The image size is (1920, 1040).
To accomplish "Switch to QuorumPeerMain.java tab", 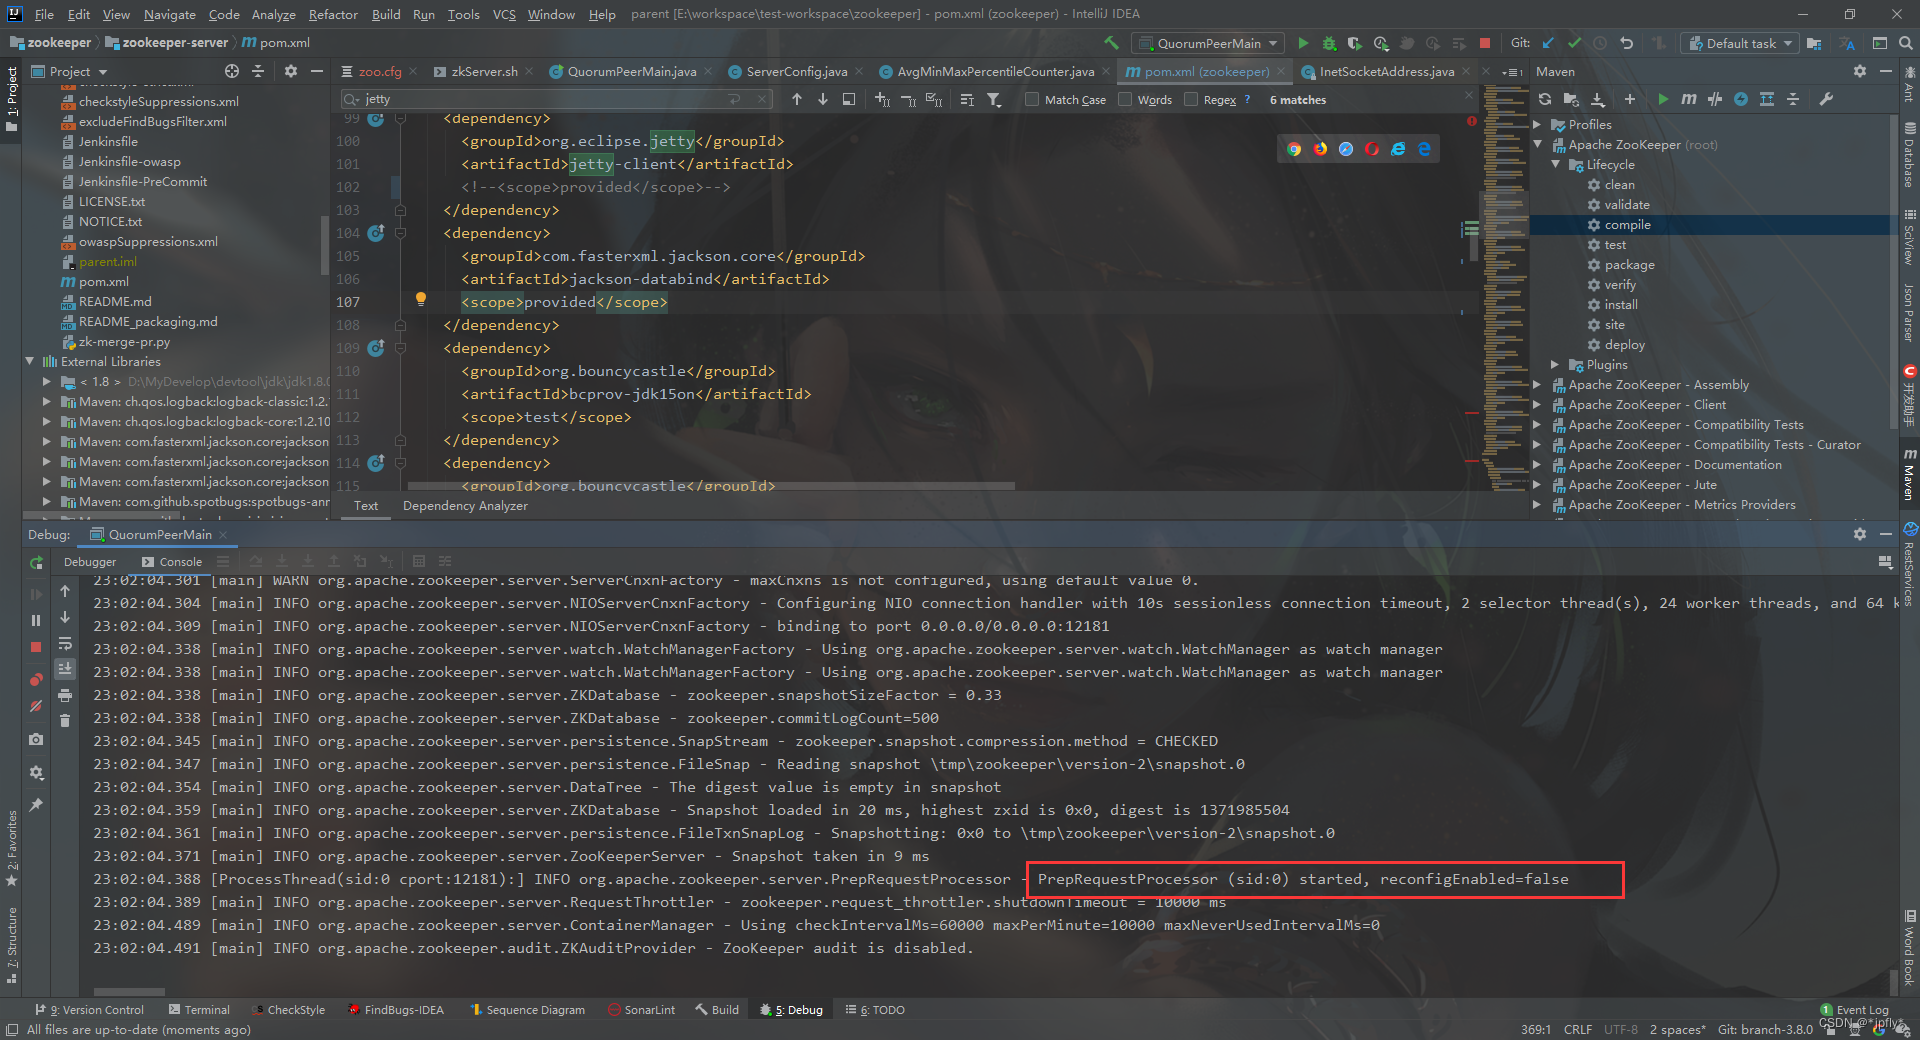I will 631,71.
